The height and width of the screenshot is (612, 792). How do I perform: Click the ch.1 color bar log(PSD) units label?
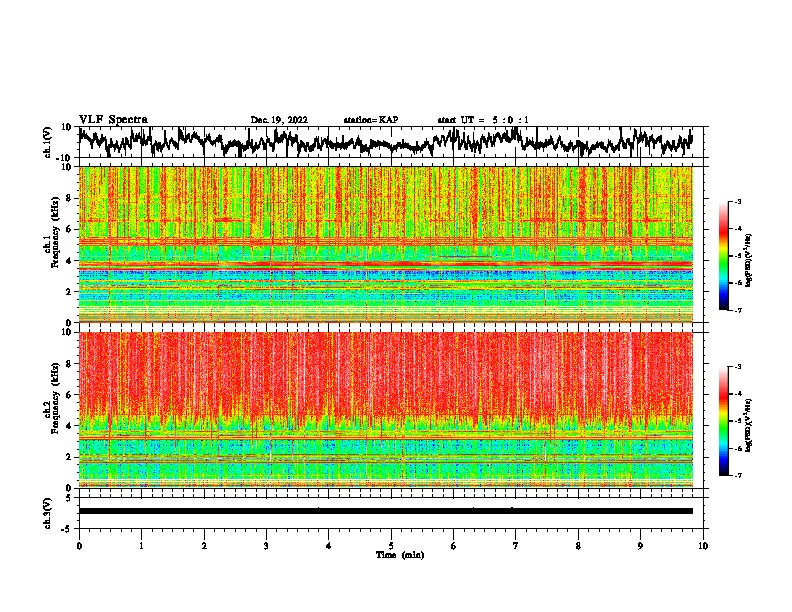(749, 261)
